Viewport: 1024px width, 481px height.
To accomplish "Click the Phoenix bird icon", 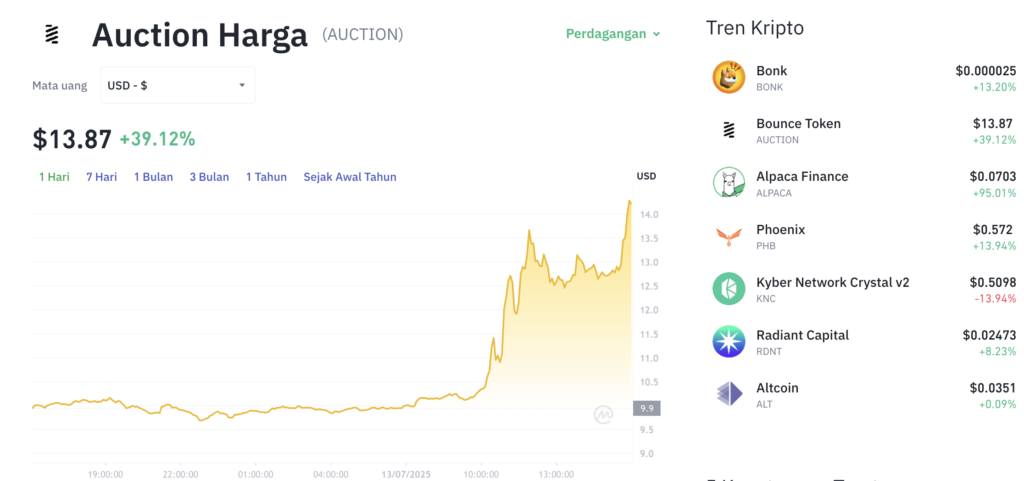I will [x=729, y=236].
